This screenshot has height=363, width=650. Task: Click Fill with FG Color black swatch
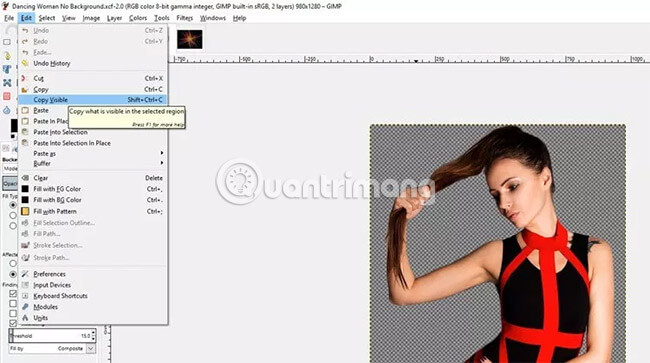tap(25, 189)
